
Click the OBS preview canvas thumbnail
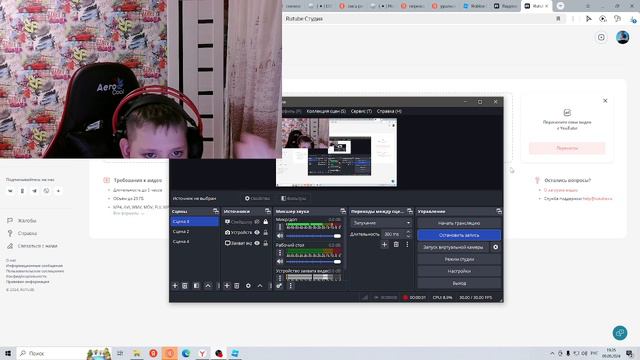(x=336, y=152)
